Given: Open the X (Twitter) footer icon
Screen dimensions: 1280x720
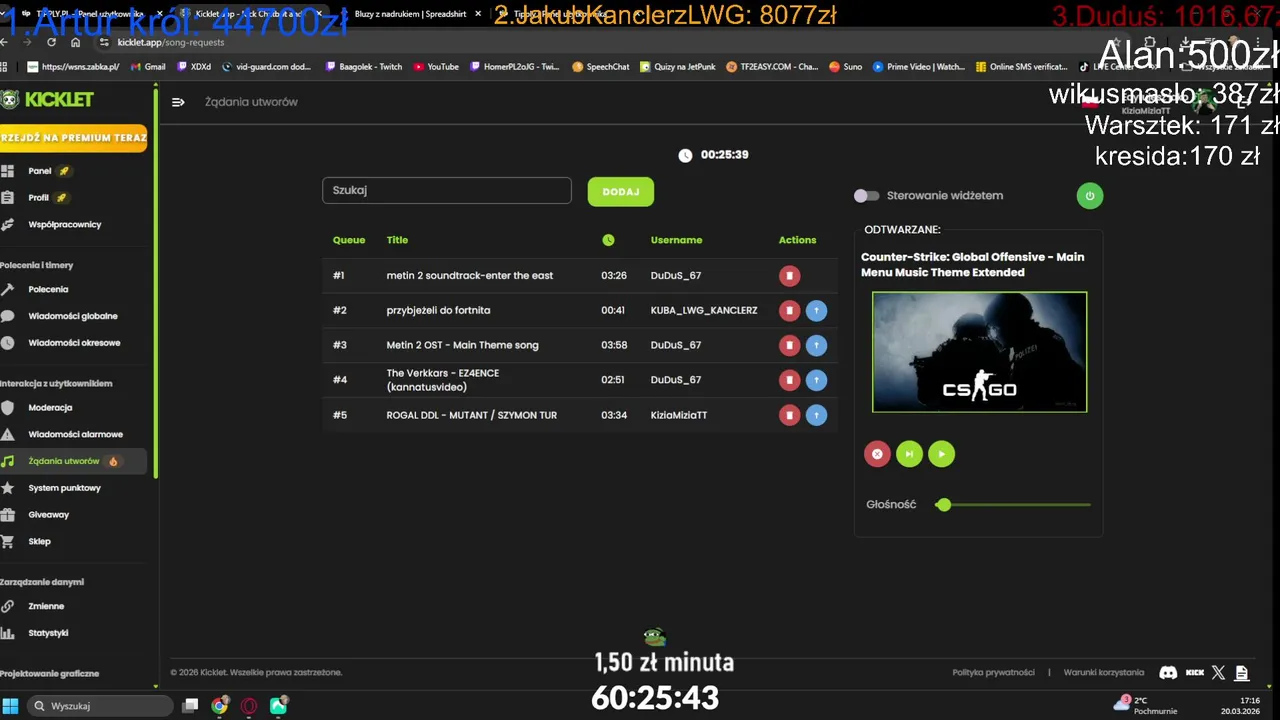Looking at the screenshot, I should (1218, 673).
